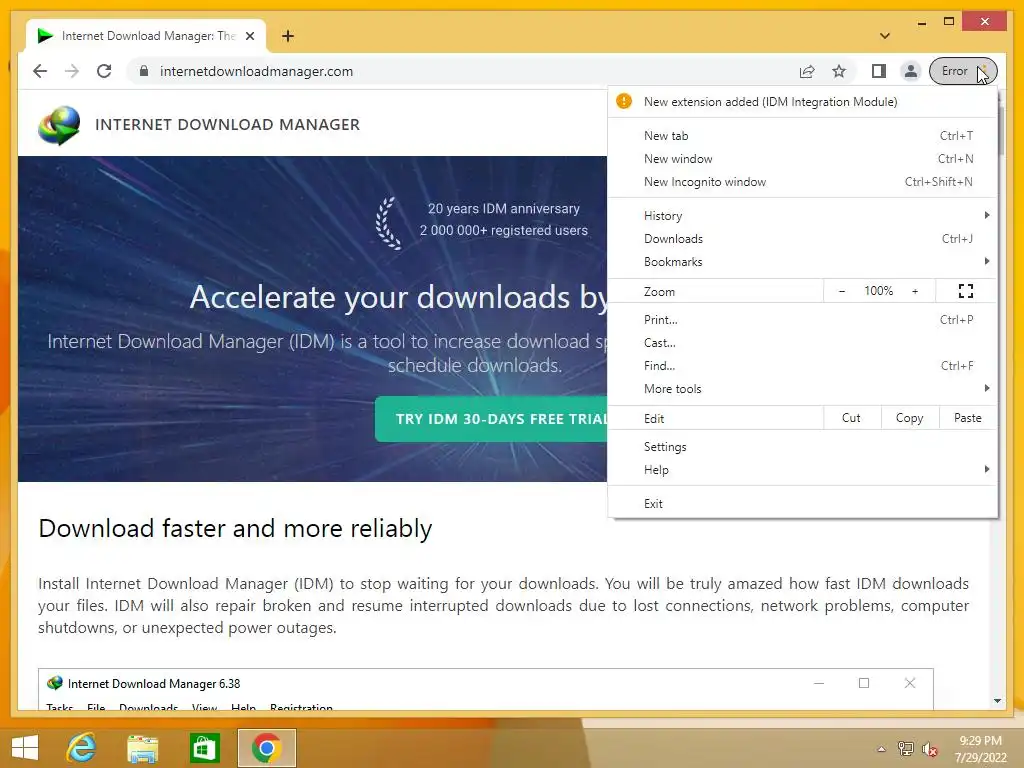The image size is (1024, 768).
Task: Click the 20 years IDM anniversary text
Action: [x=504, y=209]
